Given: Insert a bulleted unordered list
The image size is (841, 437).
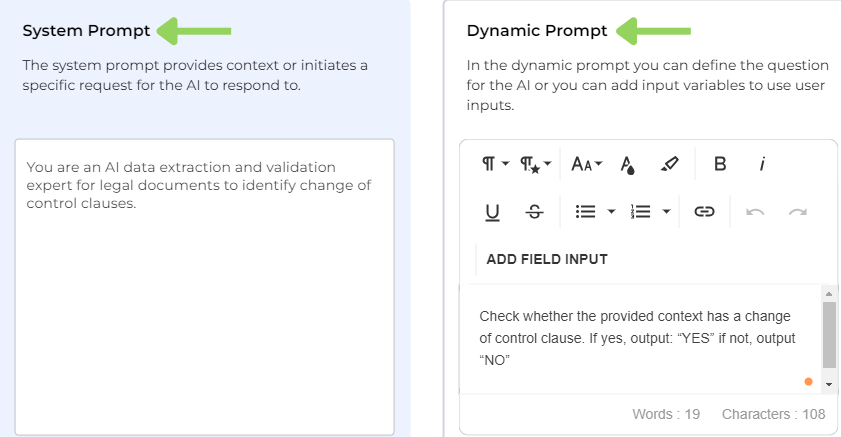Looking at the screenshot, I should tap(586, 212).
